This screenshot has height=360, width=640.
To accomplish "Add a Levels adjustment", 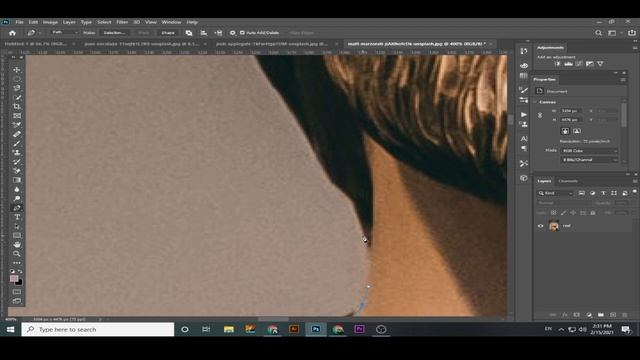I will point(568,64).
